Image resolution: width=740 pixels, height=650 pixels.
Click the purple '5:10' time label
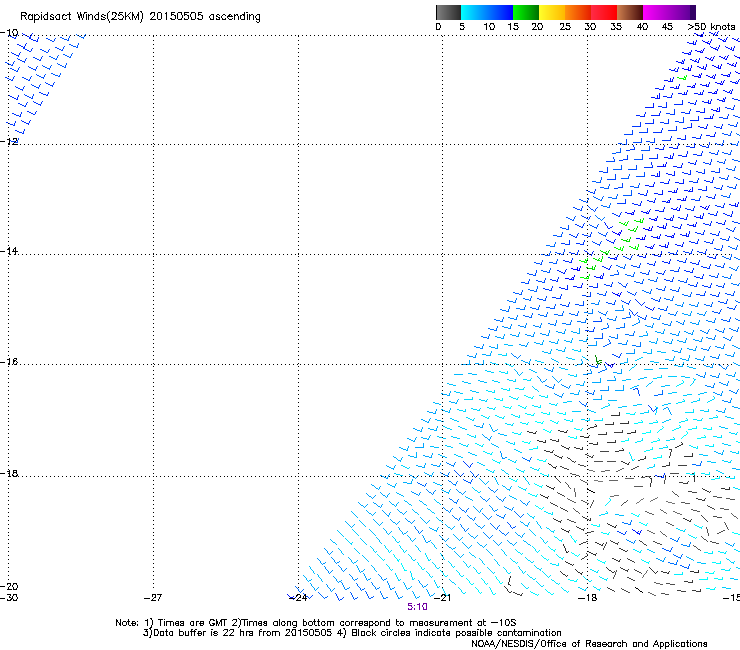coord(417,607)
